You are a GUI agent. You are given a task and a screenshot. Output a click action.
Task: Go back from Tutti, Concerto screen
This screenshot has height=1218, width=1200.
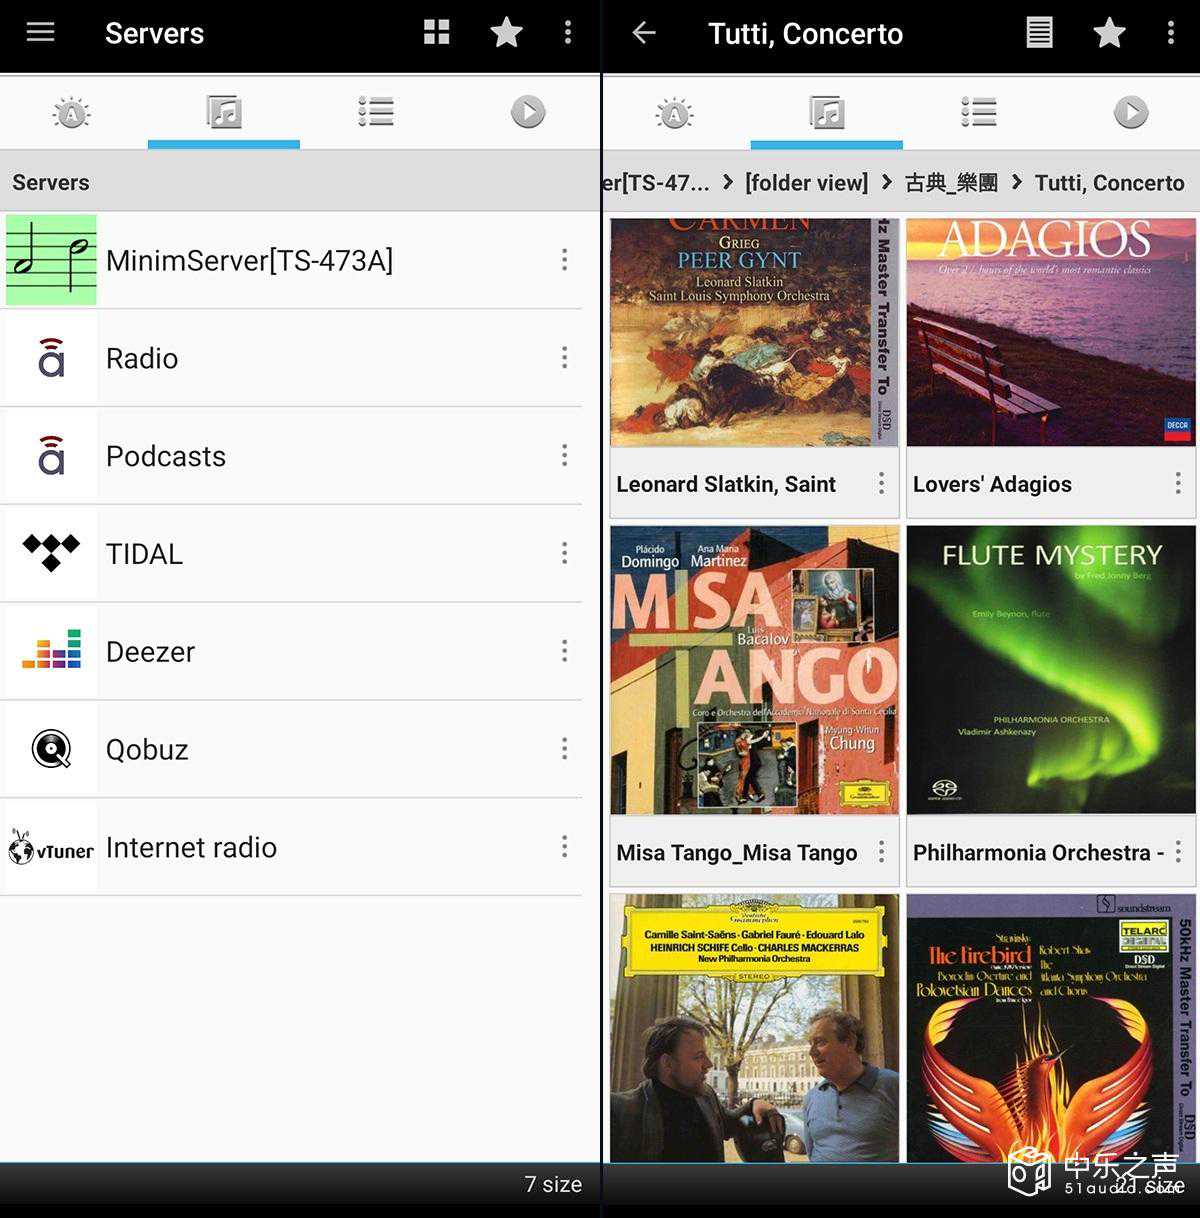click(x=644, y=33)
